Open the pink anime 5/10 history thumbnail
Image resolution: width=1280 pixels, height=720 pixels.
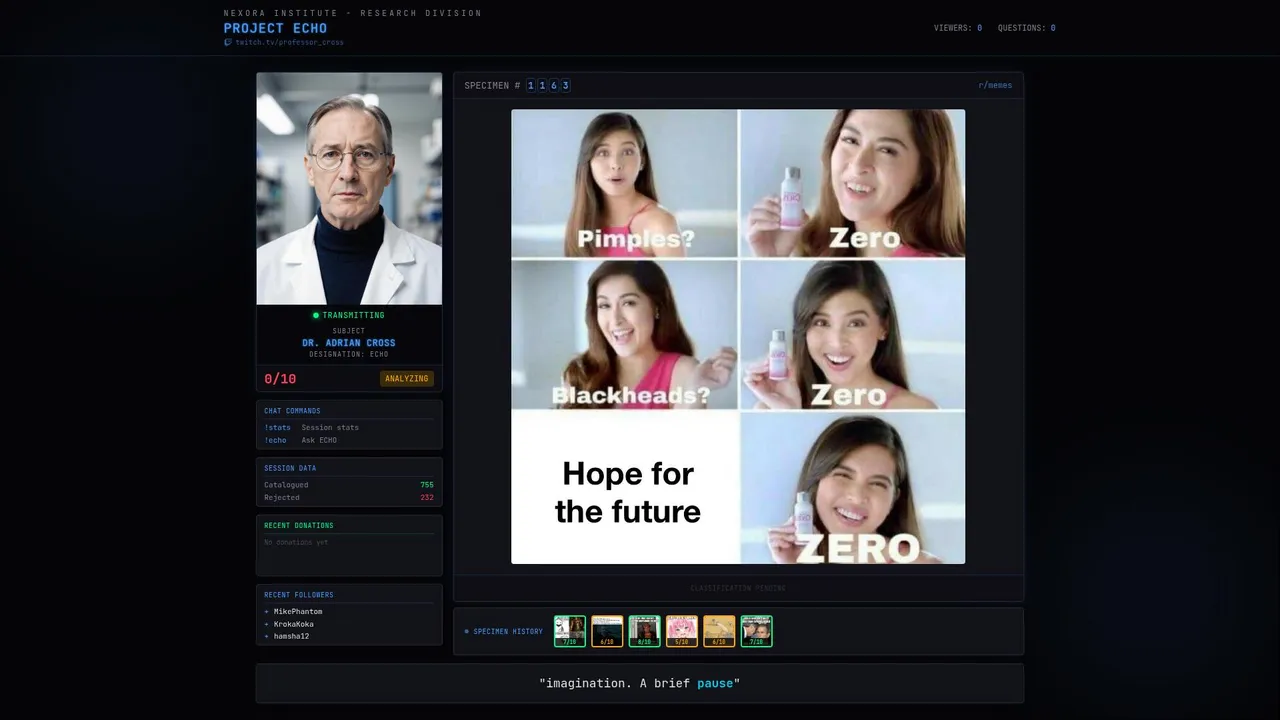[681, 631]
